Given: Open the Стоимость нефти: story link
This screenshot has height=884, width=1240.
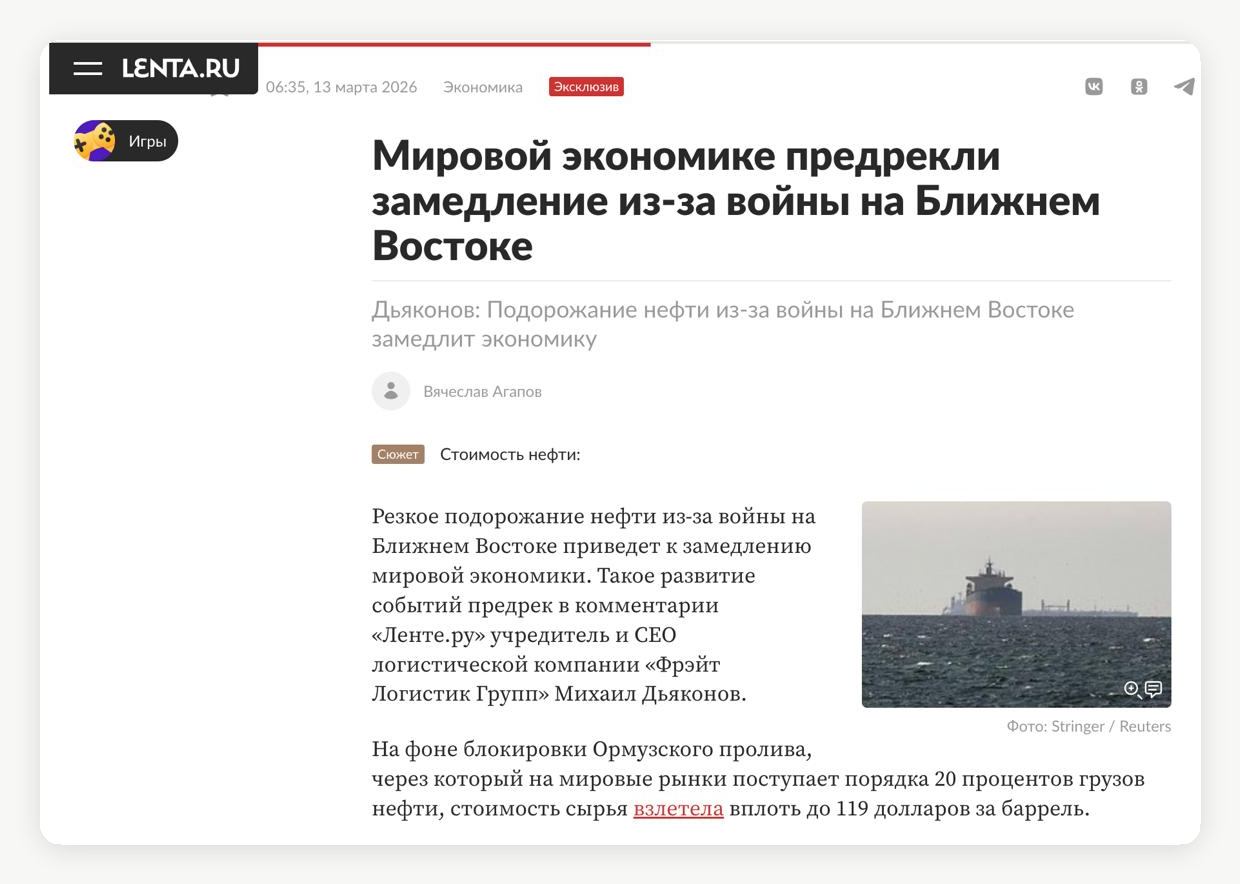Looking at the screenshot, I should [510, 454].
